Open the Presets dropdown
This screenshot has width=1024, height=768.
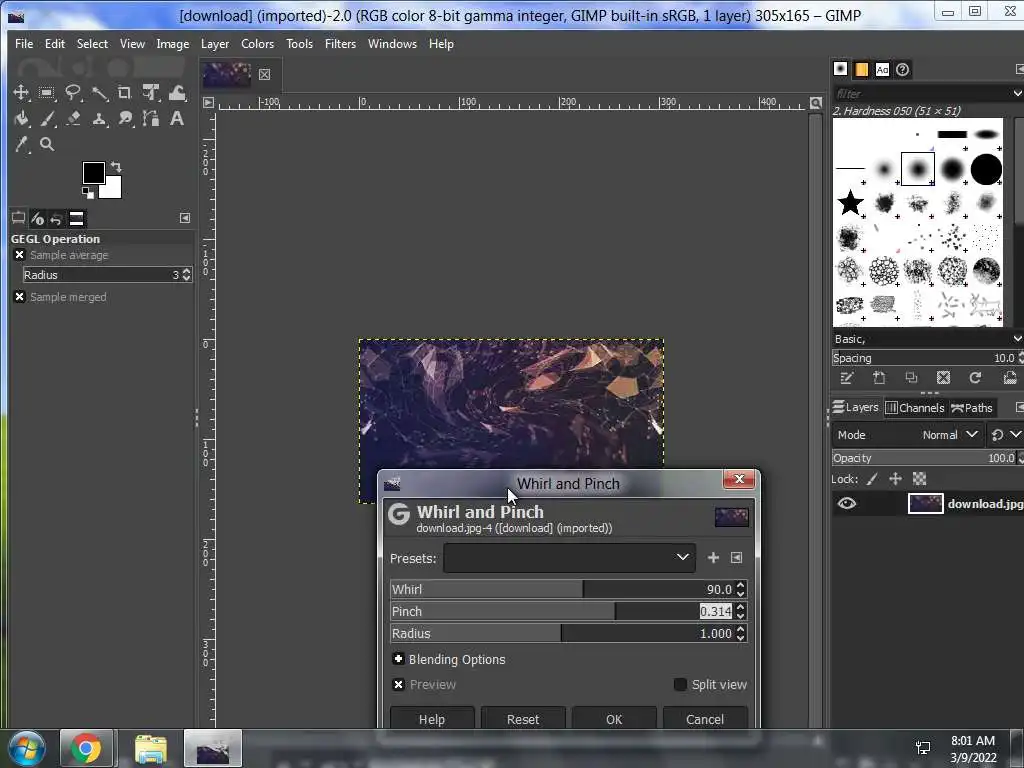tap(569, 558)
